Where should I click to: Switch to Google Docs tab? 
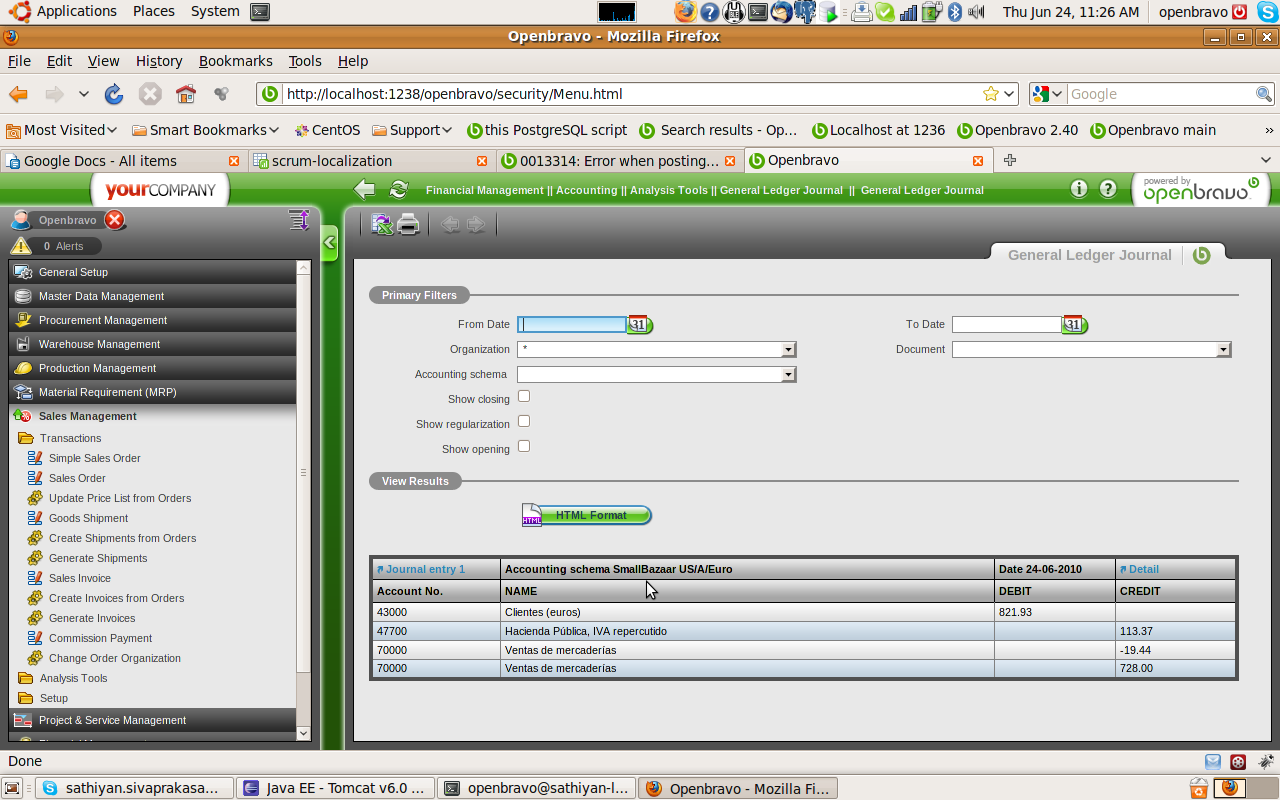123,160
